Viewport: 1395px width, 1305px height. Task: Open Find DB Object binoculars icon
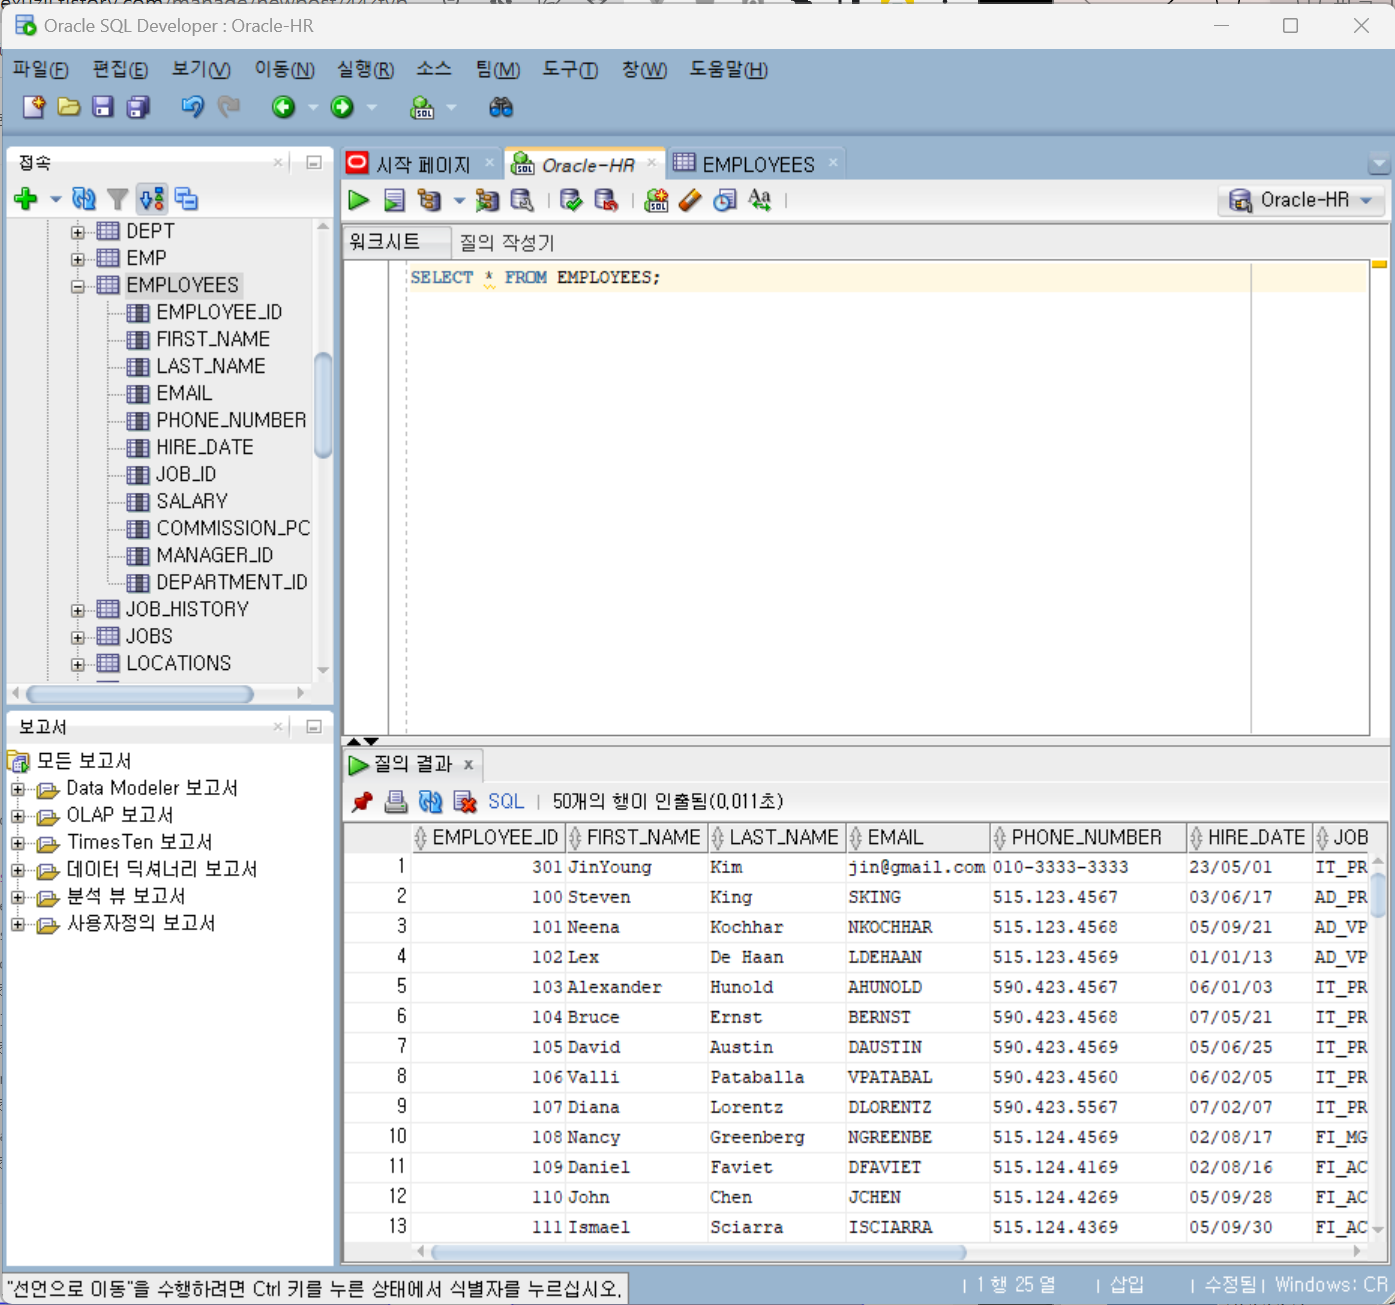click(x=501, y=107)
